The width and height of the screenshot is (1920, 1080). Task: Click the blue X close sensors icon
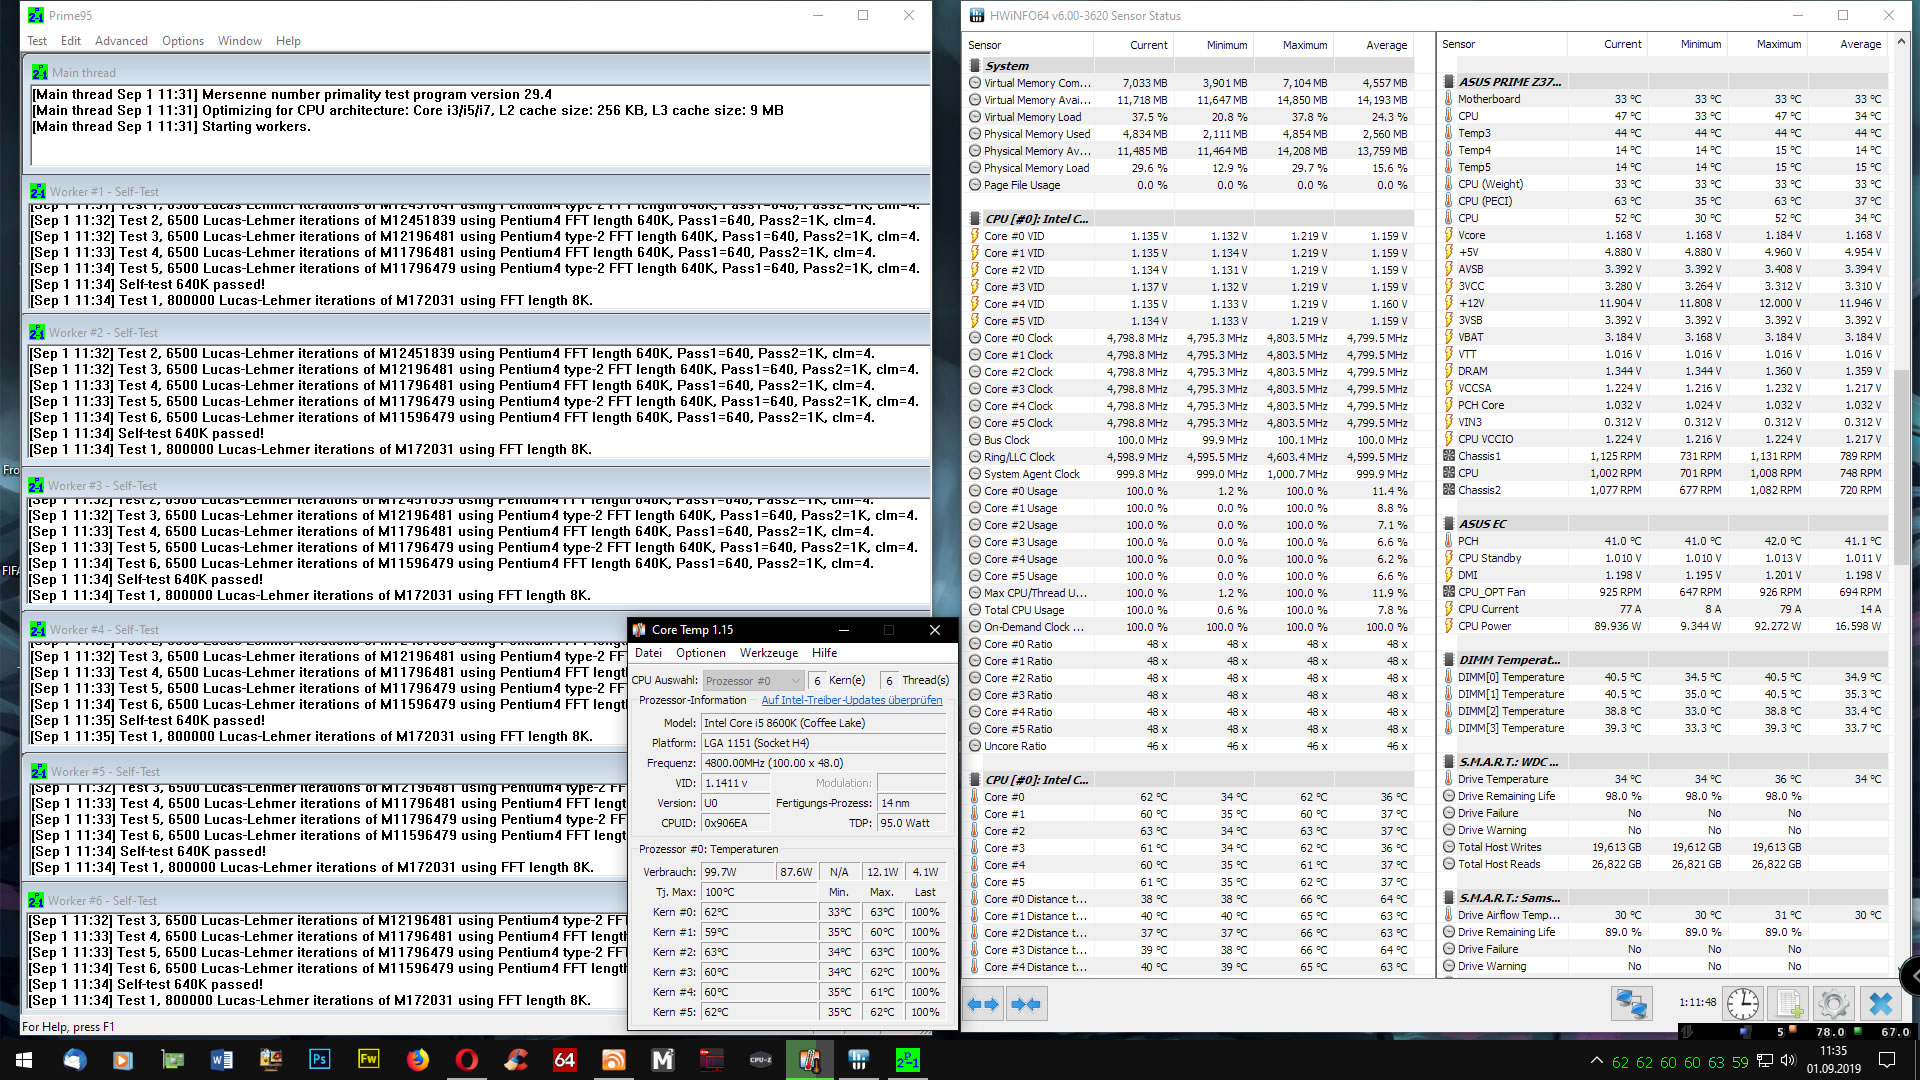pos(1881,1003)
